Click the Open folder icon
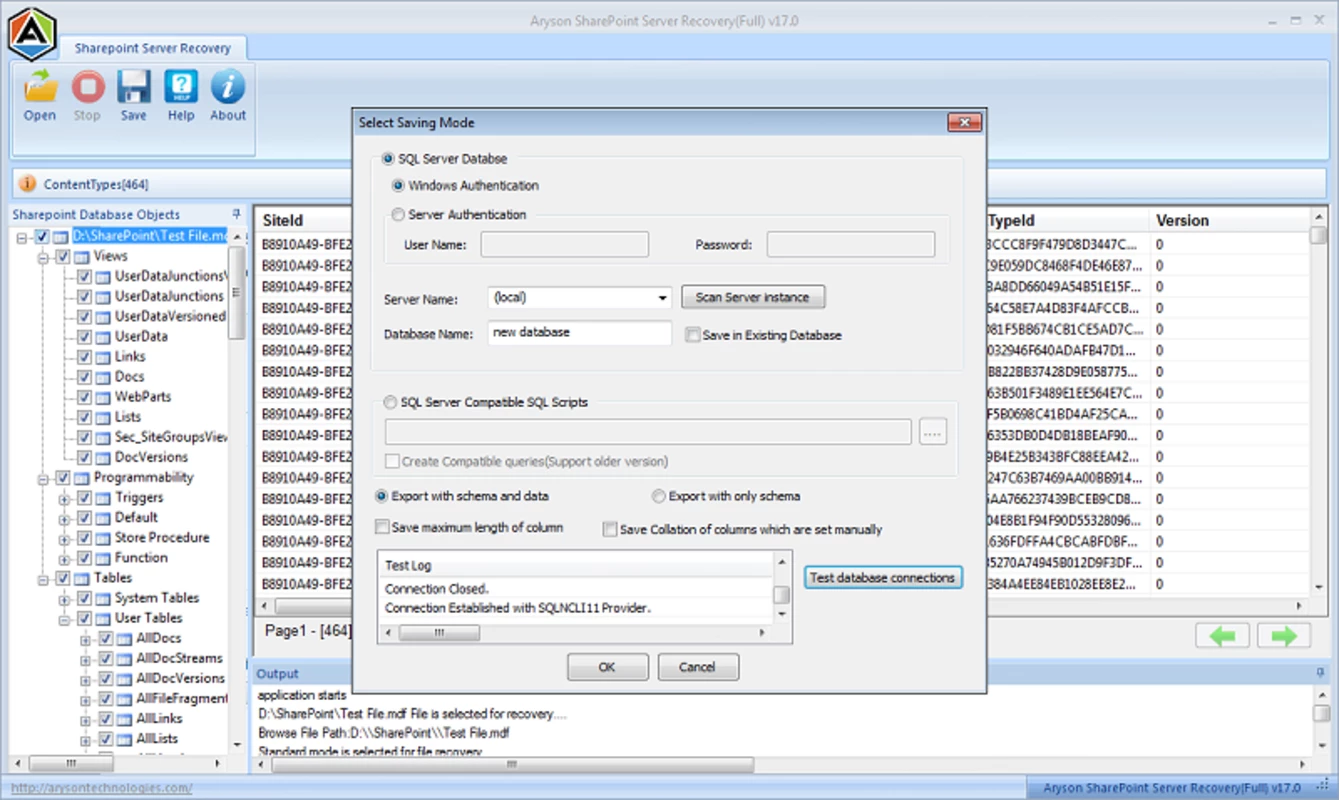The height and width of the screenshot is (800, 1339). (x=40, y=88)
